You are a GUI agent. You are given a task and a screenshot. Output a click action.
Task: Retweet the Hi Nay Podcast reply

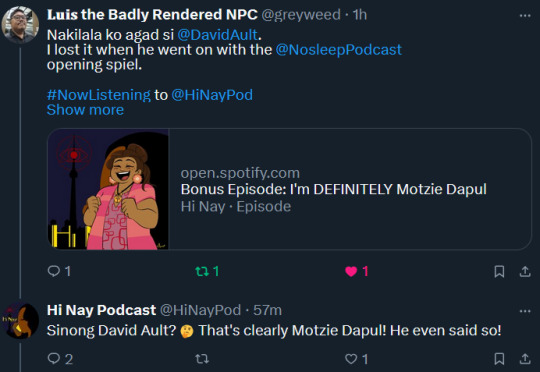tap(202, 359)
